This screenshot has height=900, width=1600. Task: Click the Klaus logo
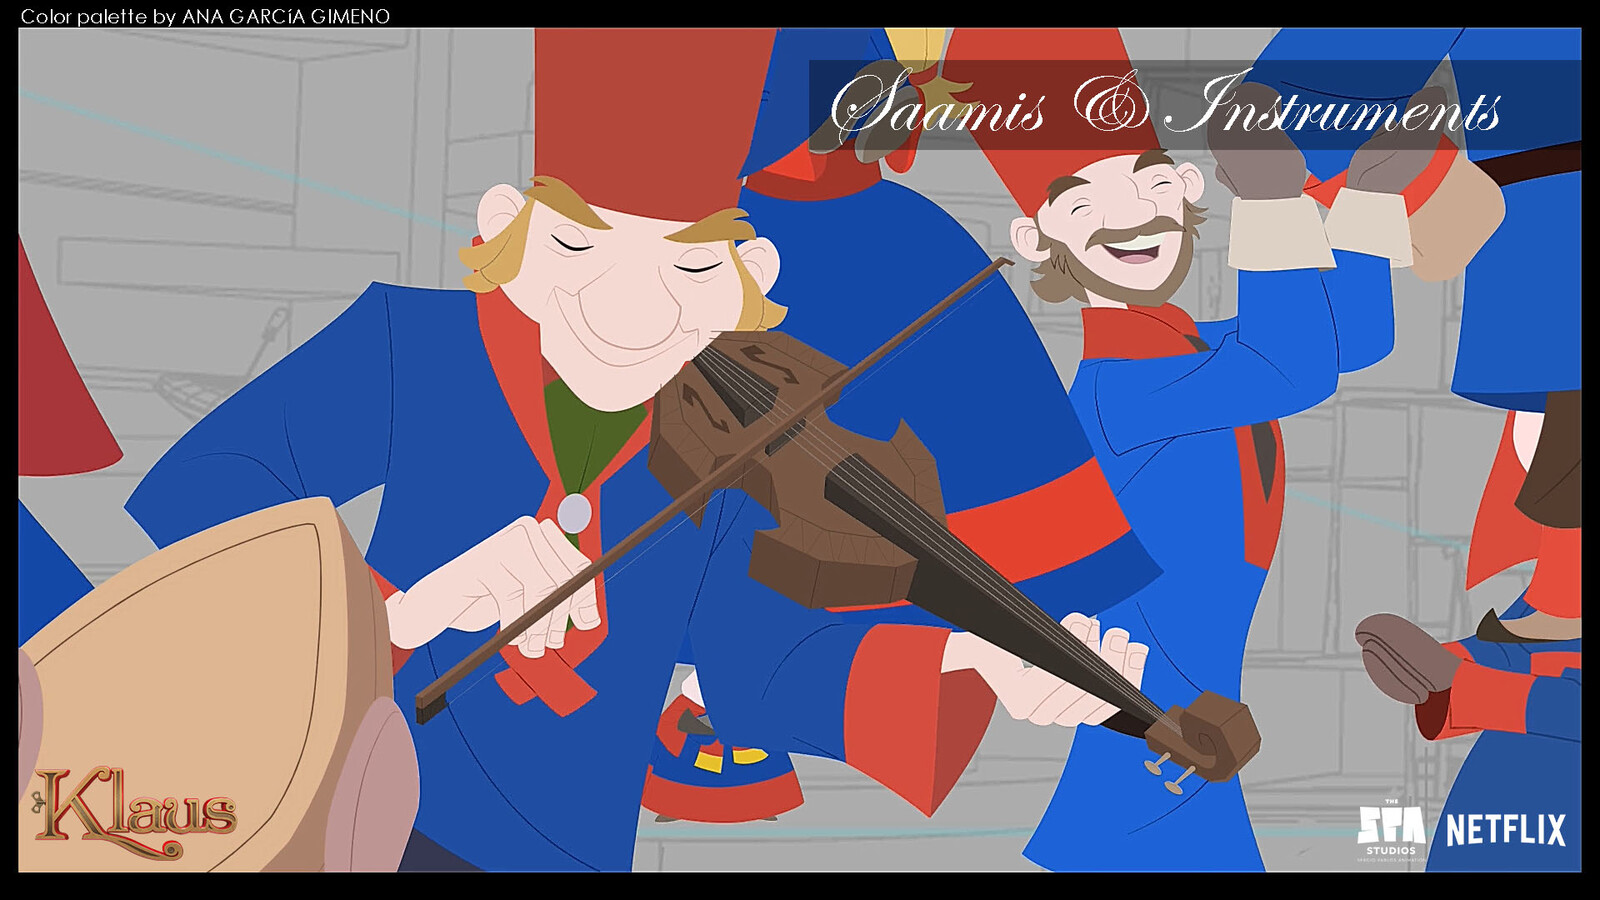point(136,813)
